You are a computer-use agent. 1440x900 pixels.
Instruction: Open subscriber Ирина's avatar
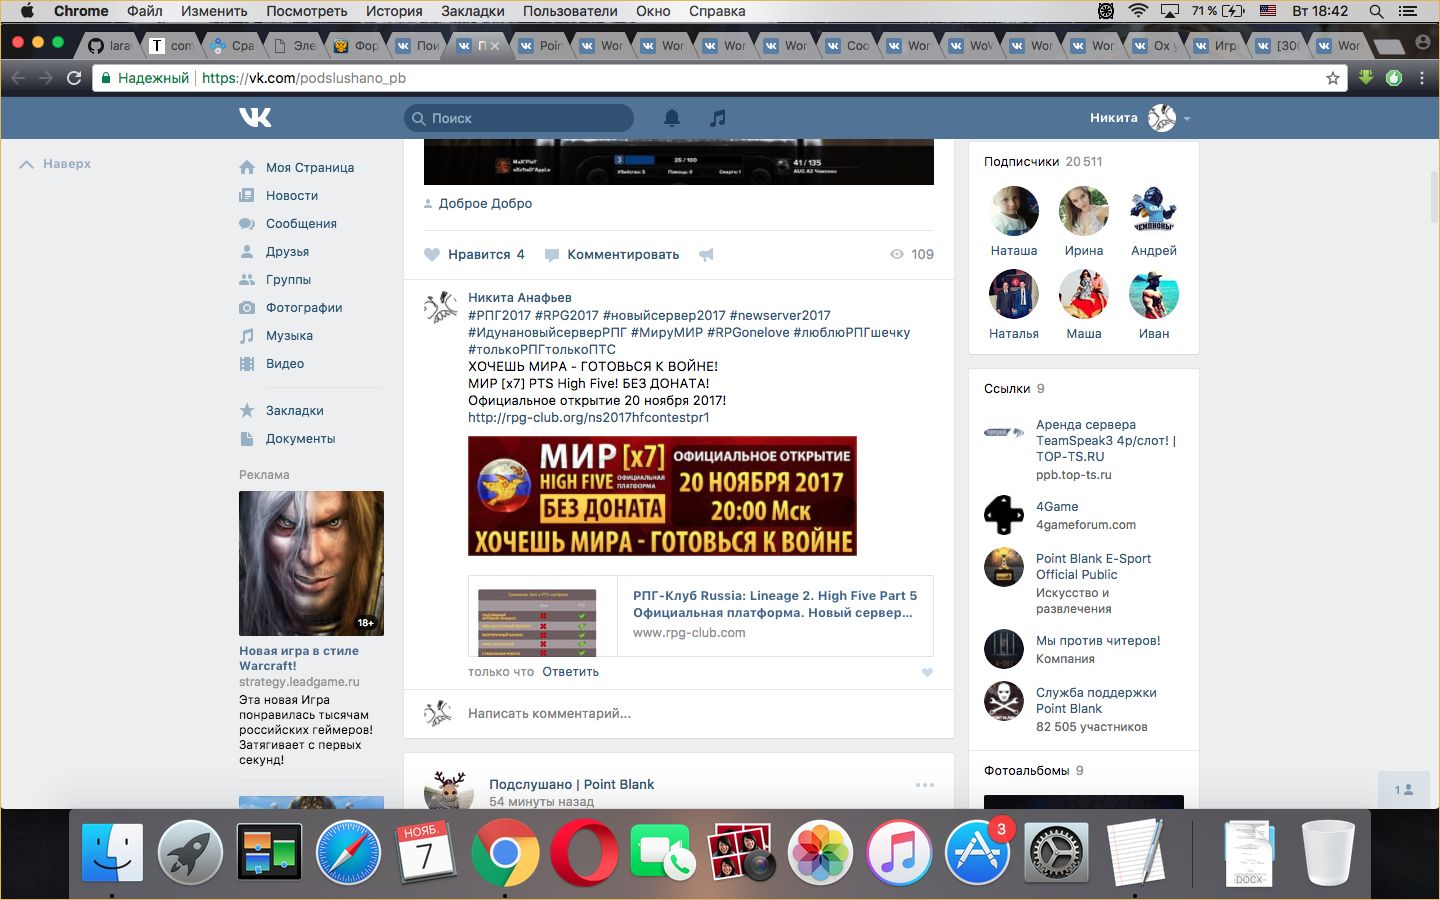[x=1084, y=211]
